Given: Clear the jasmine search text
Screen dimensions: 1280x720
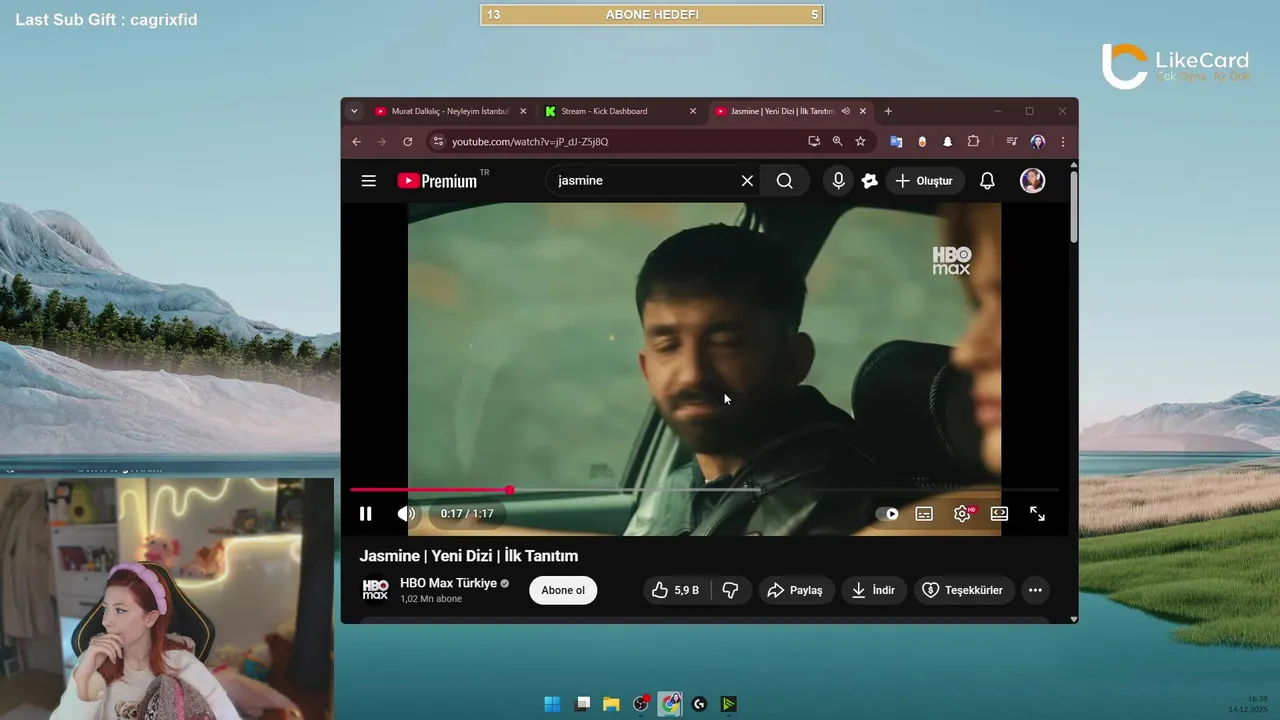Looking at the screenshot, I should click(747, 181).
